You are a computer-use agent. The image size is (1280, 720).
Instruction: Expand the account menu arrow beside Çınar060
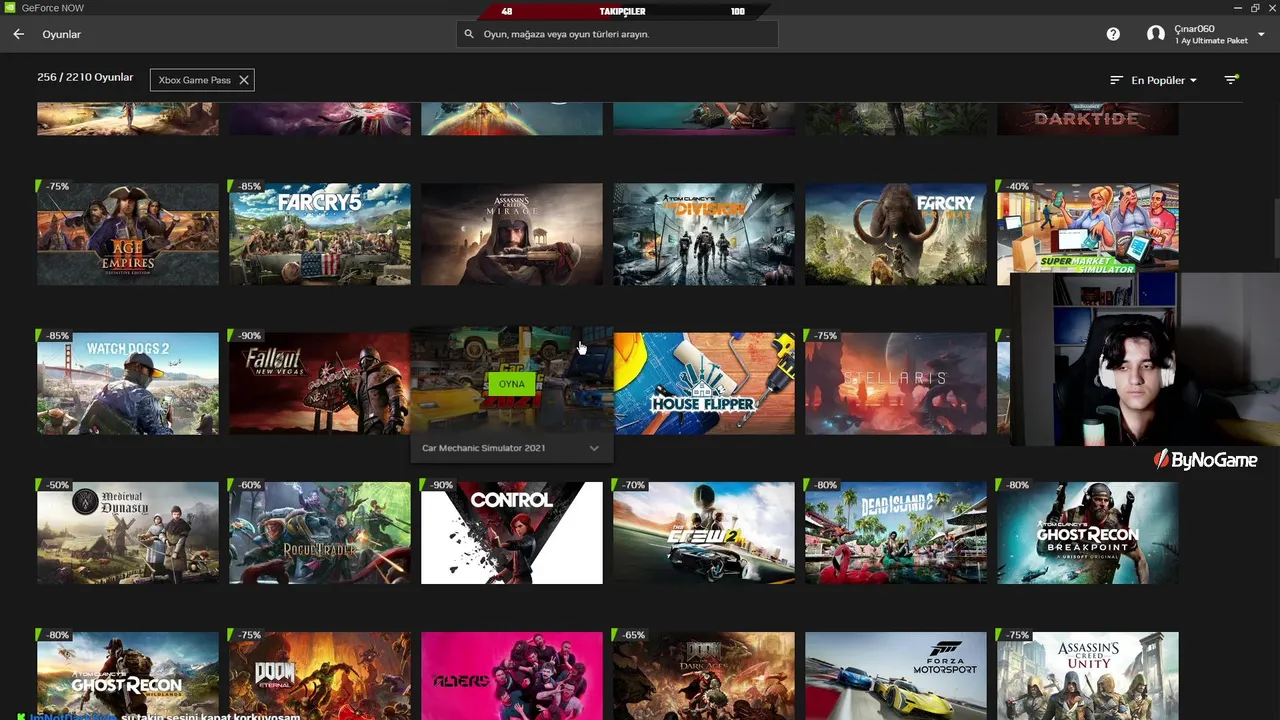coord(1260,34)
